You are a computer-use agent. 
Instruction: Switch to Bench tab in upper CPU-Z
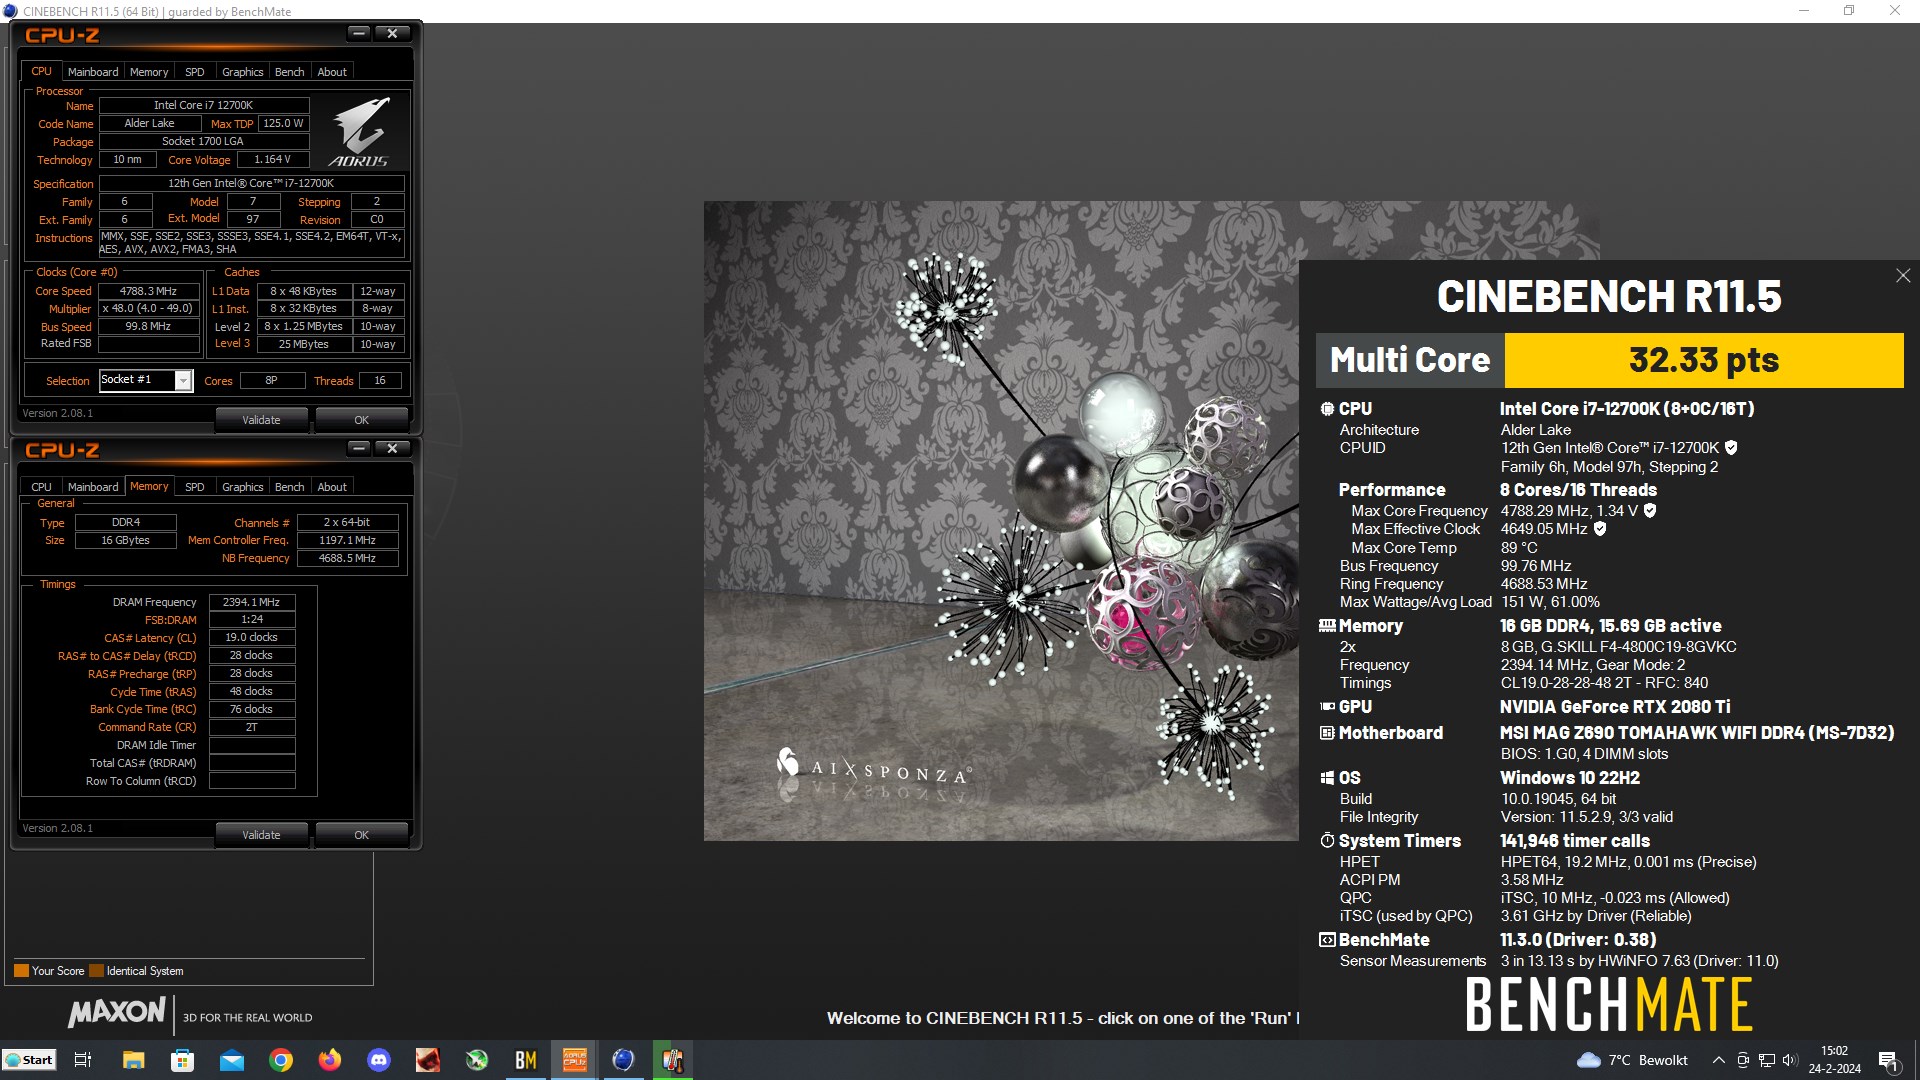[x=289, y=72]
